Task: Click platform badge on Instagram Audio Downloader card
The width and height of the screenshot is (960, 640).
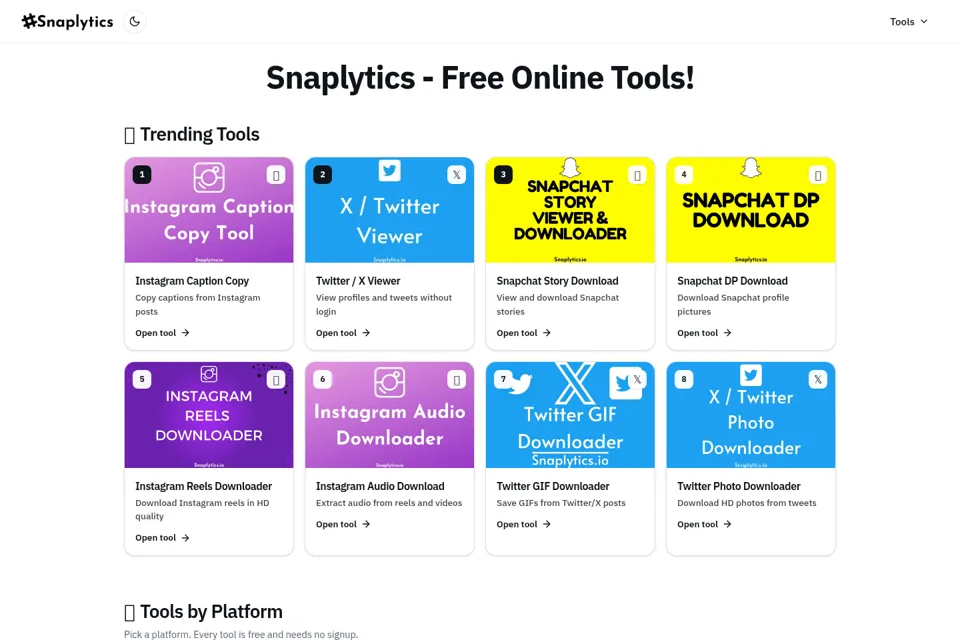Action: [457, 380]
